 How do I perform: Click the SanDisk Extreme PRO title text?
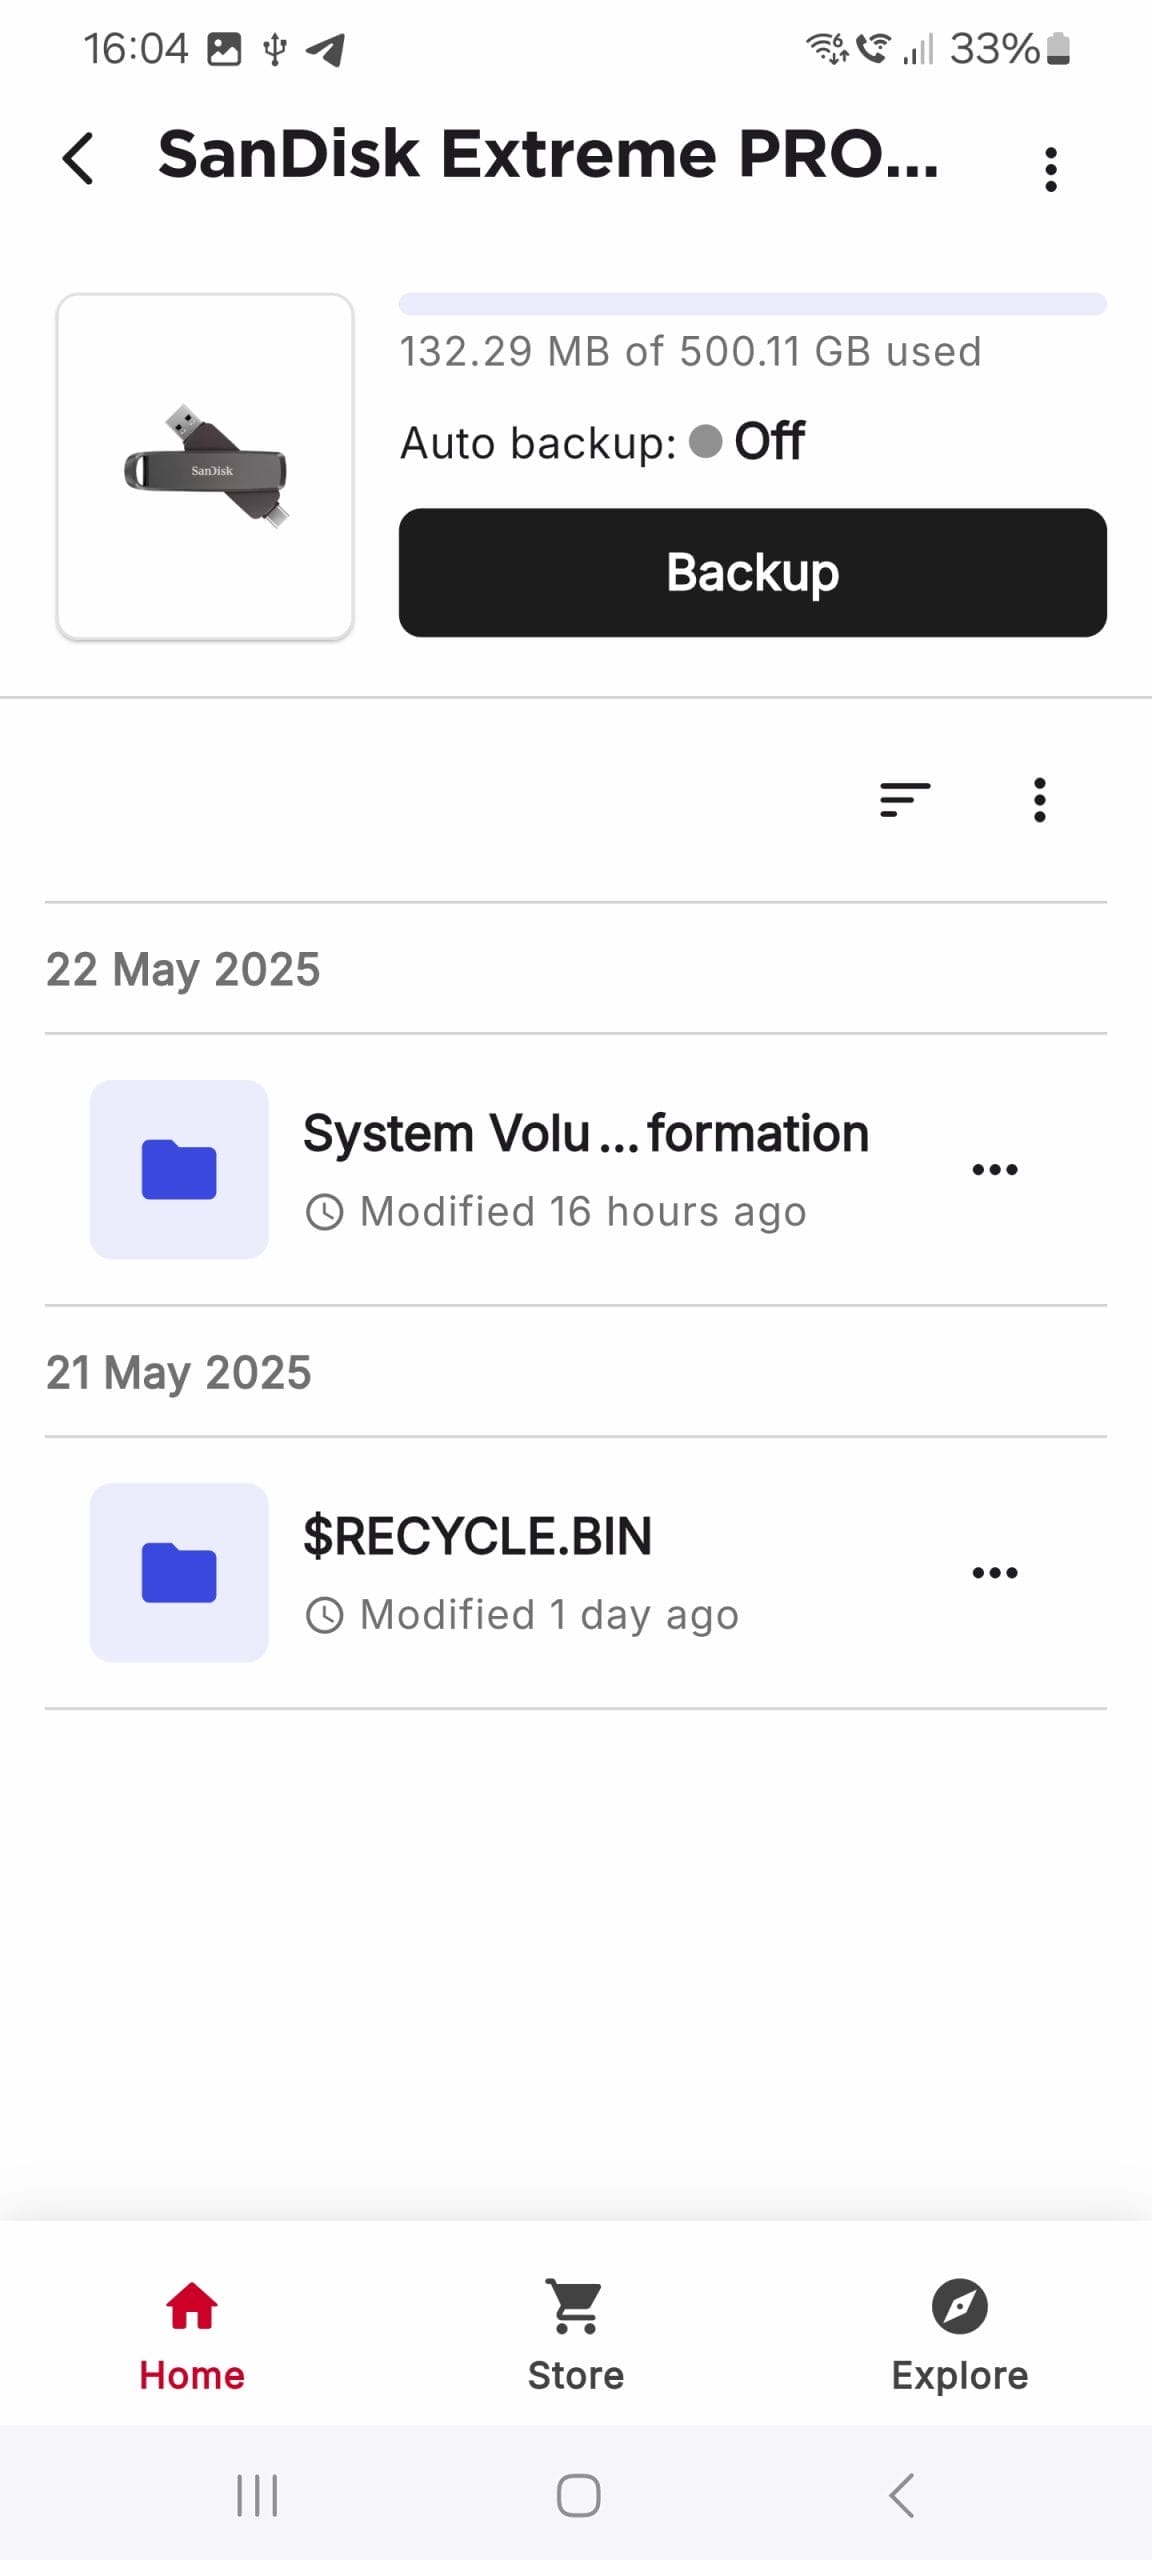[548, 155]
